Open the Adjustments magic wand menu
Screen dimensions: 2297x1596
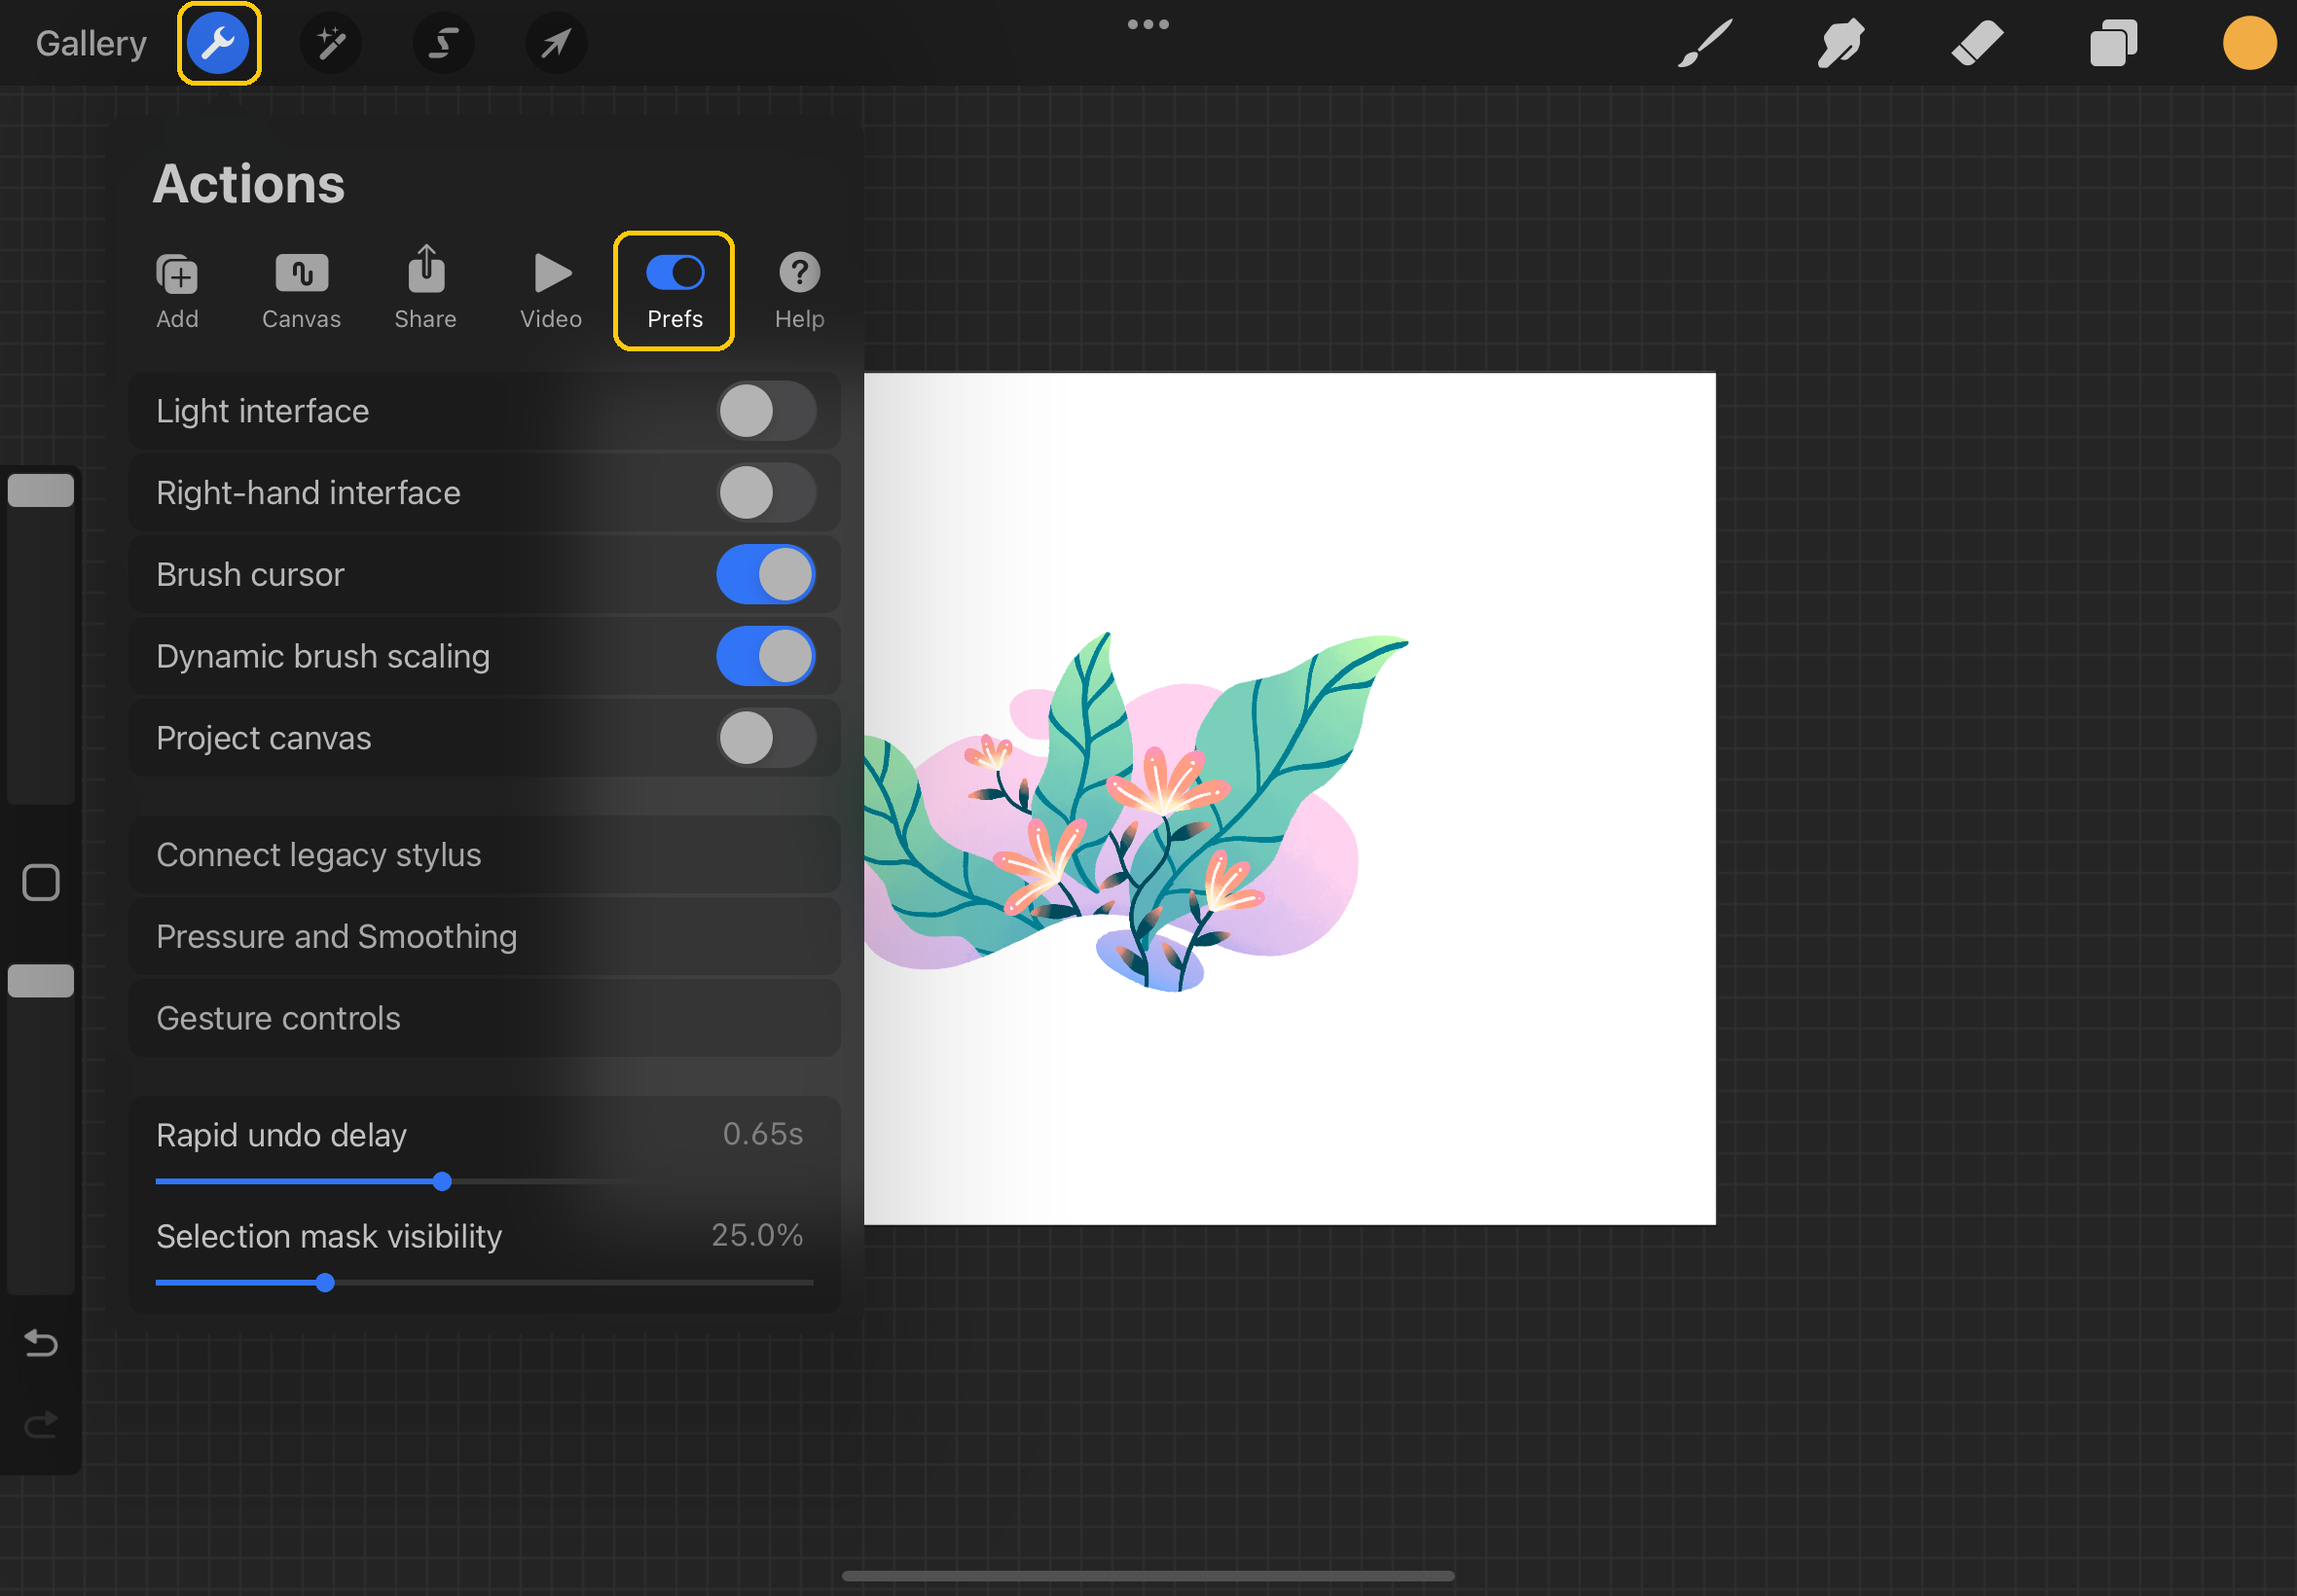click(331, 44)
